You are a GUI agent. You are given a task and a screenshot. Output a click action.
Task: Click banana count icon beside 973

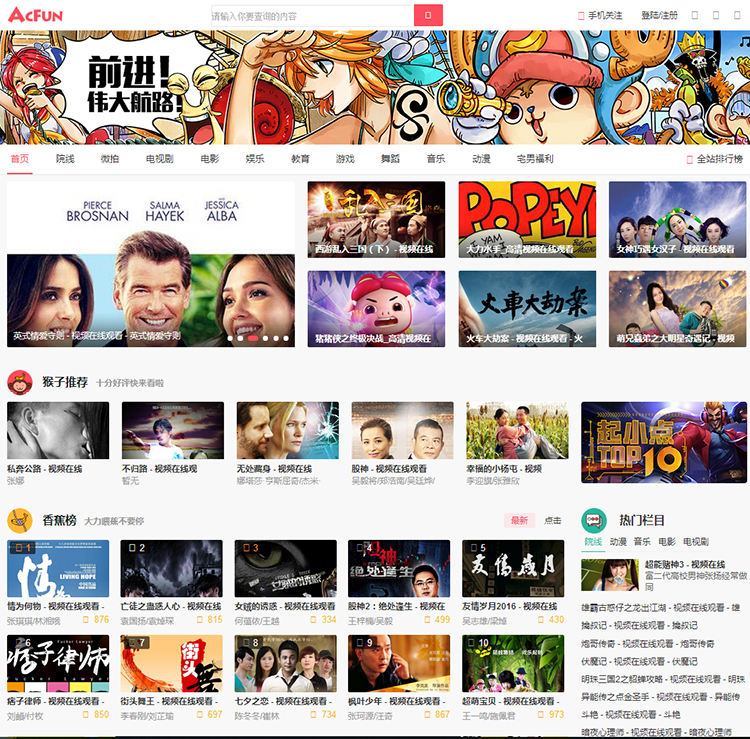pyautogui.click(x=540, y=715)
